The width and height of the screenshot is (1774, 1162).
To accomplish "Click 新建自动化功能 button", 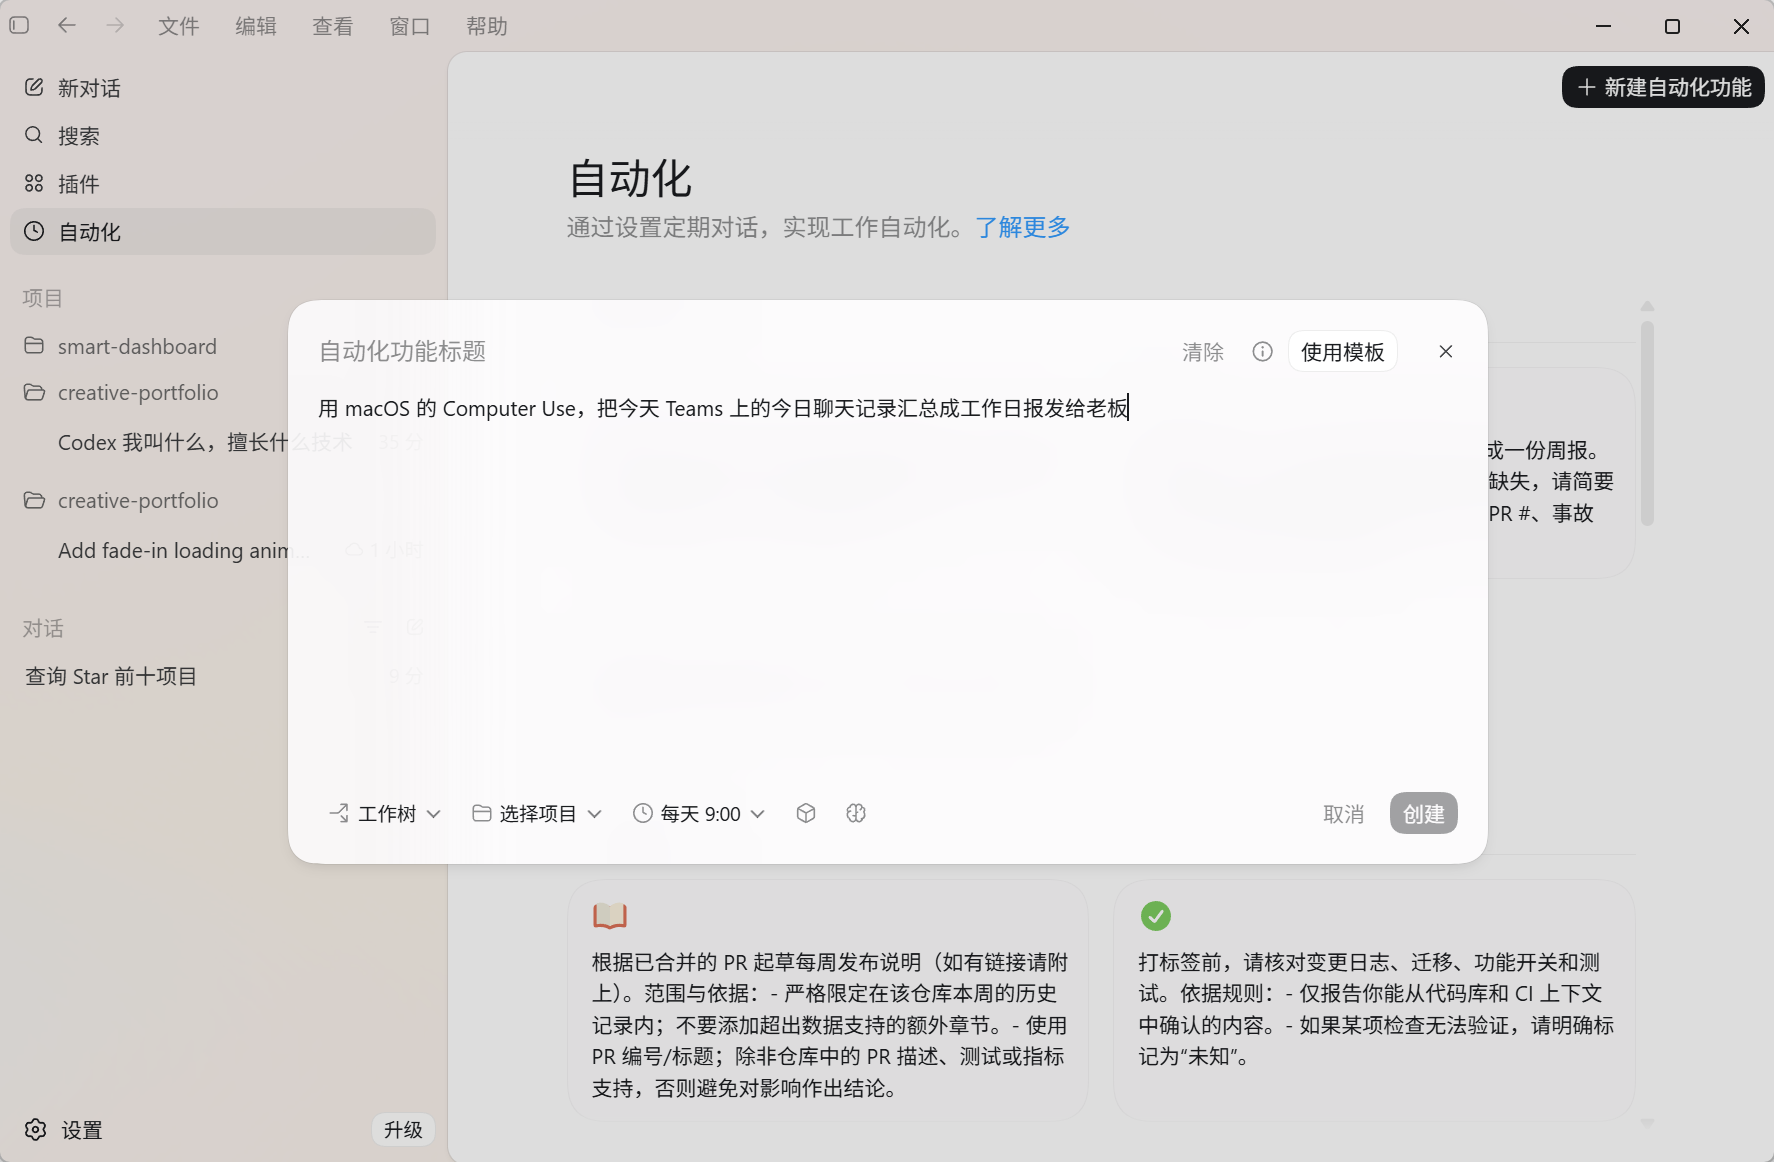I will click(1663, 87).
